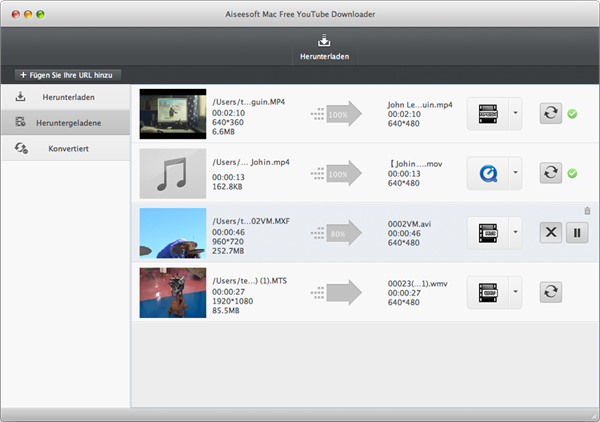
Task: Open the Herunterladen sidebar tab
Action: tap(66, 97)
